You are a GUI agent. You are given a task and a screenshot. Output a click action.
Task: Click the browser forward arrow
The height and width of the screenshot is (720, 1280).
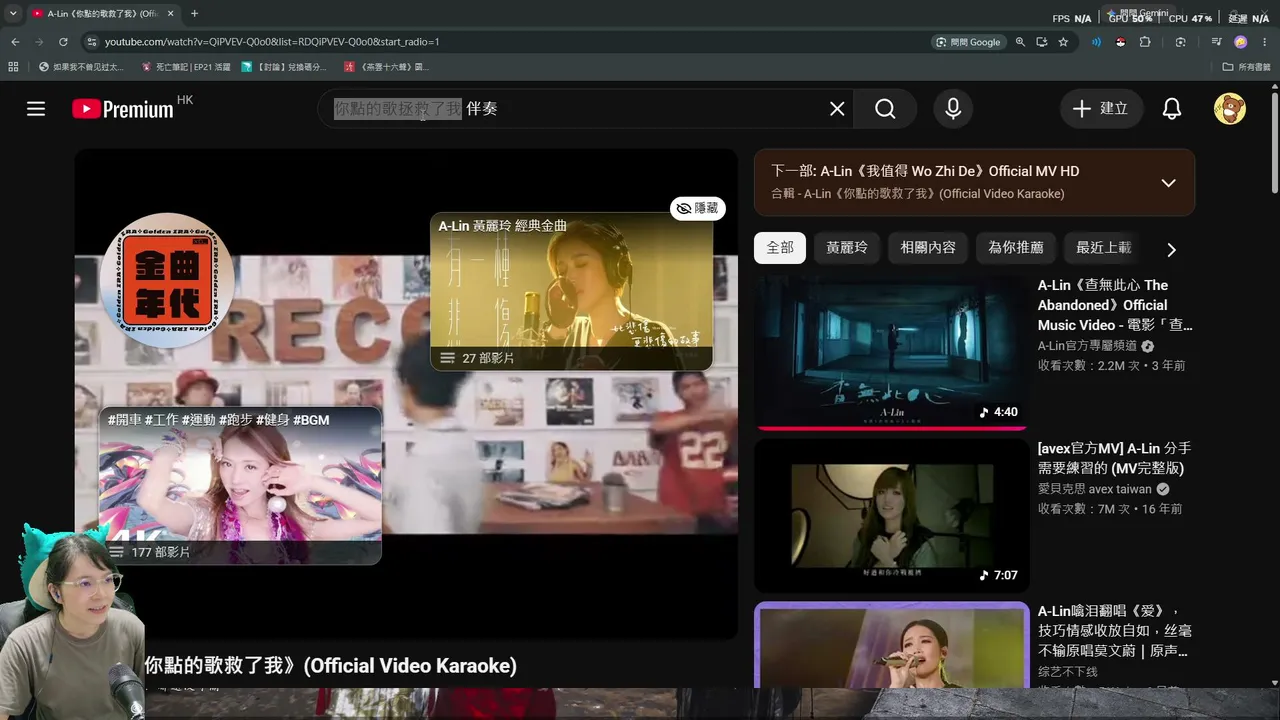pyautogui.click(x=39, y=42)
